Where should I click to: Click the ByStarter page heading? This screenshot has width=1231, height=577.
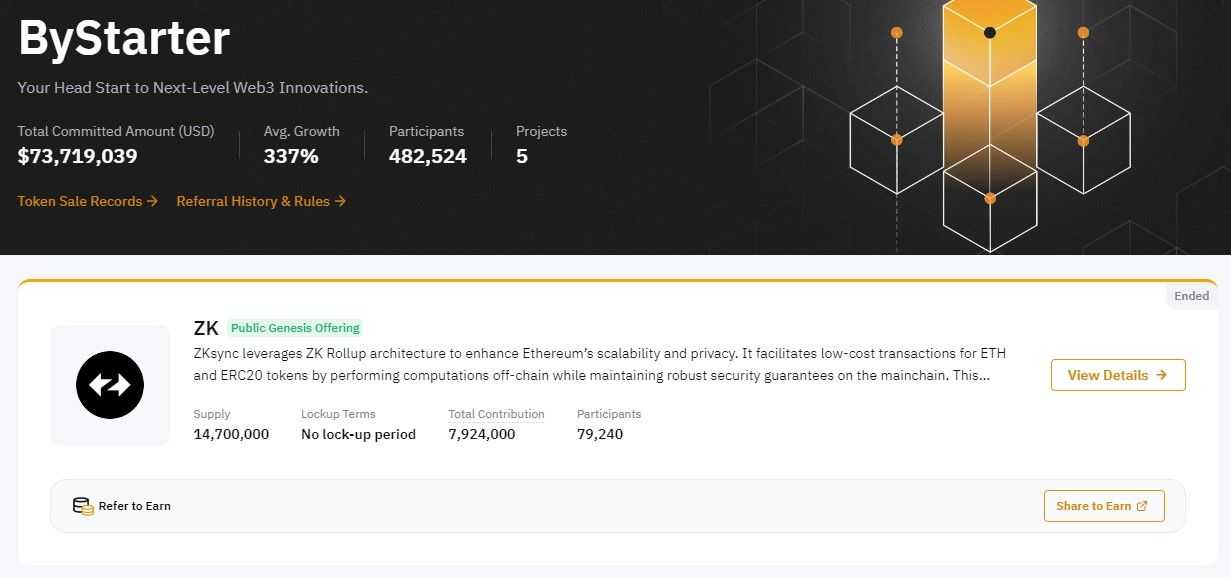(124, 38)
